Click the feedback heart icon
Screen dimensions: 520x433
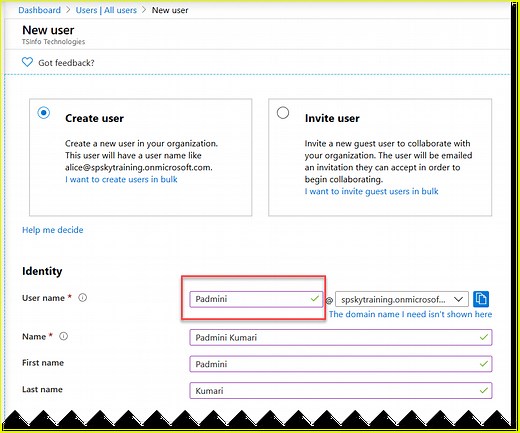[x=27, y=62]
